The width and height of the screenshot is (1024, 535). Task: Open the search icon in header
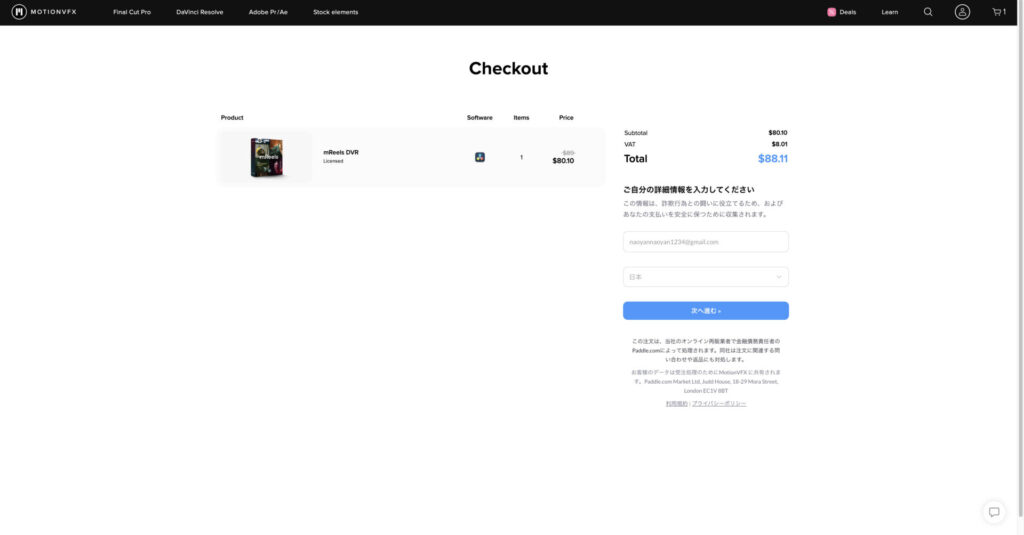[x=927, y=12]
